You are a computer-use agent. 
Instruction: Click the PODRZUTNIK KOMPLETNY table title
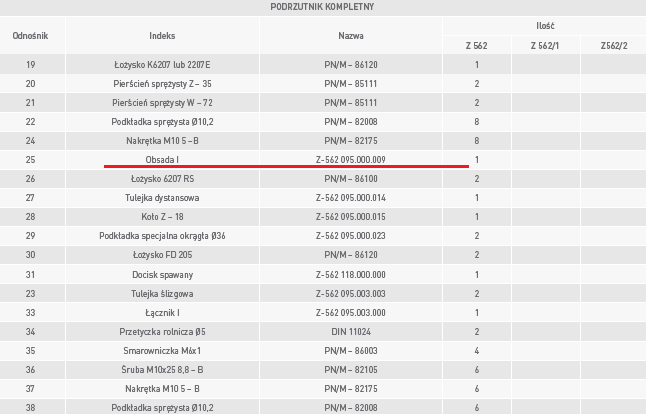pos(322,7)
